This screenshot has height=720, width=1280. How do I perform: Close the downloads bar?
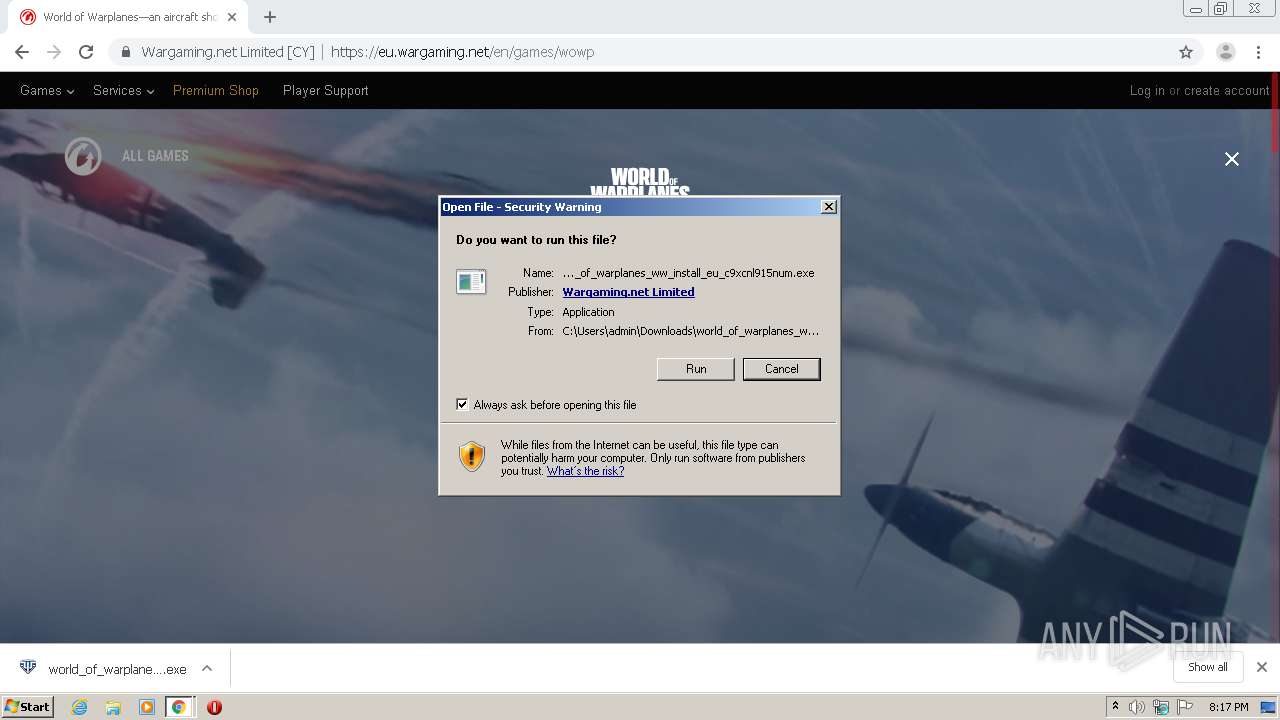click(x=1261, y=667)
